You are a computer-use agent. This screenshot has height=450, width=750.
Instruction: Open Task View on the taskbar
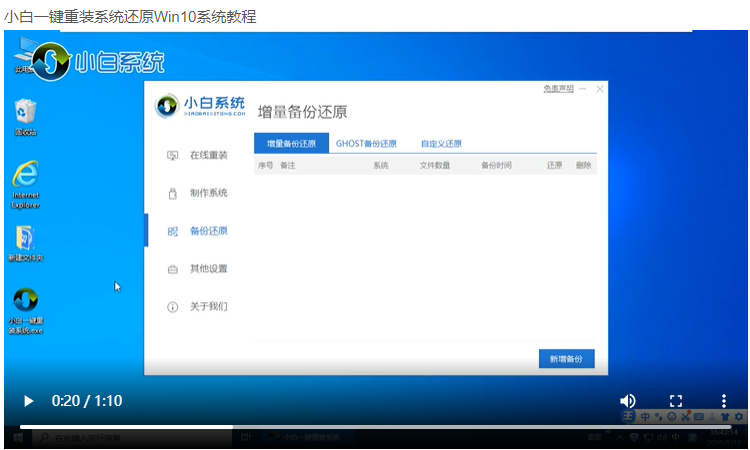click(x=246, y=438)
